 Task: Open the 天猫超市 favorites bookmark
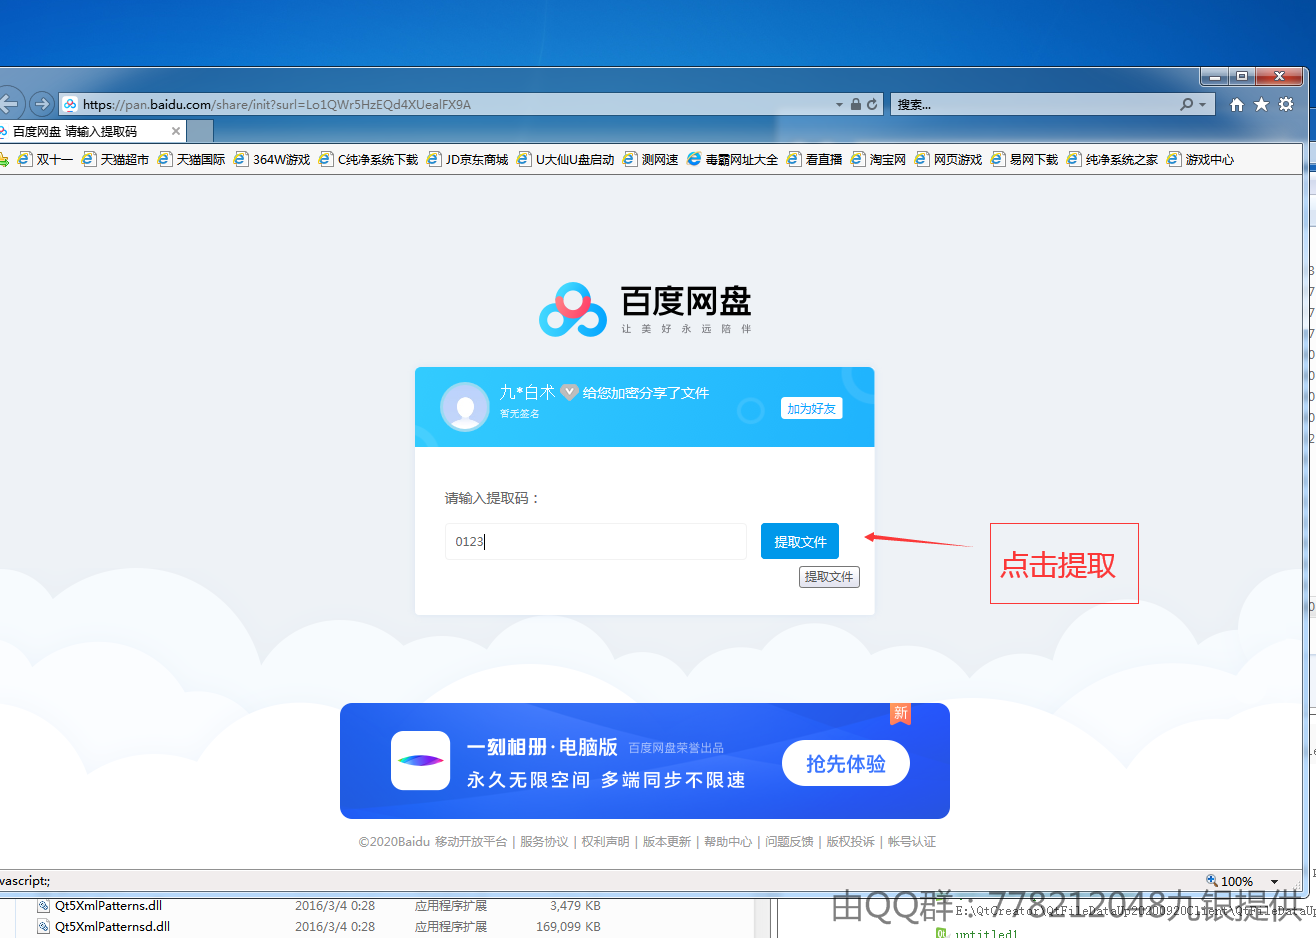click(x=115, y=159)
